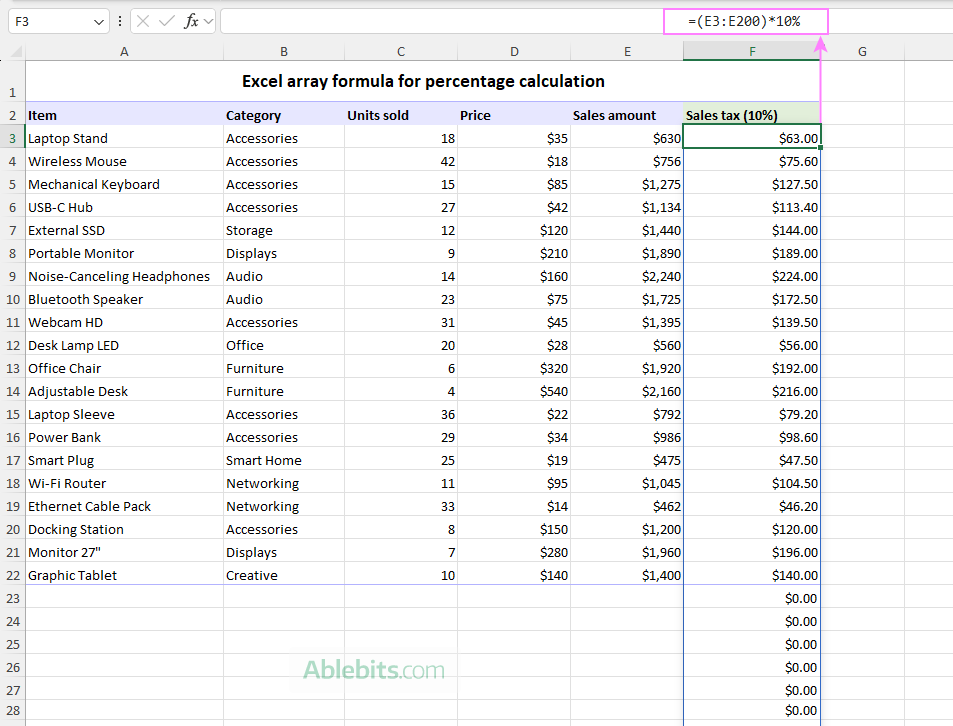Screen dimensions: 953x726
Task: Click the Select All corner button above row 1
Action: pos(14,51)
